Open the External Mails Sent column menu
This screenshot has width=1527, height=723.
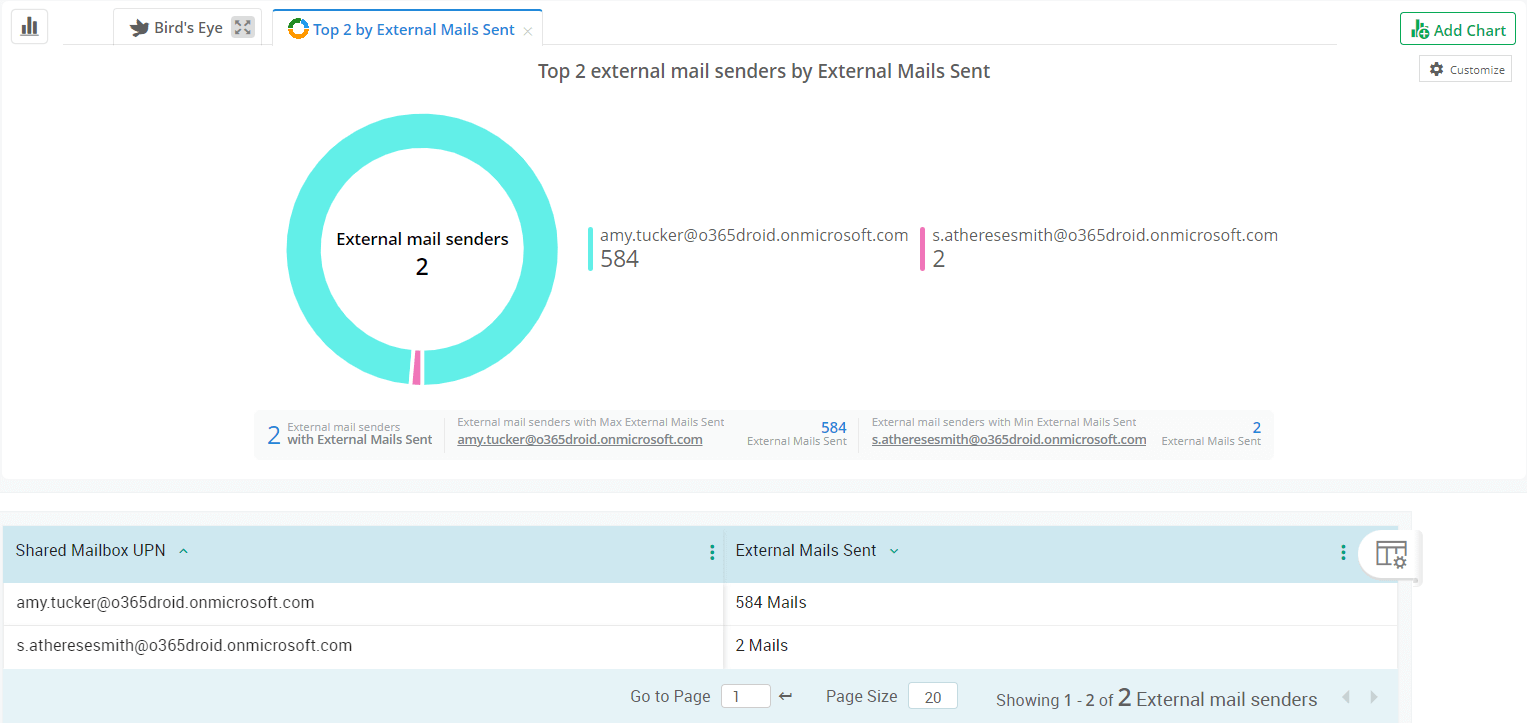tap(1343, 551)
